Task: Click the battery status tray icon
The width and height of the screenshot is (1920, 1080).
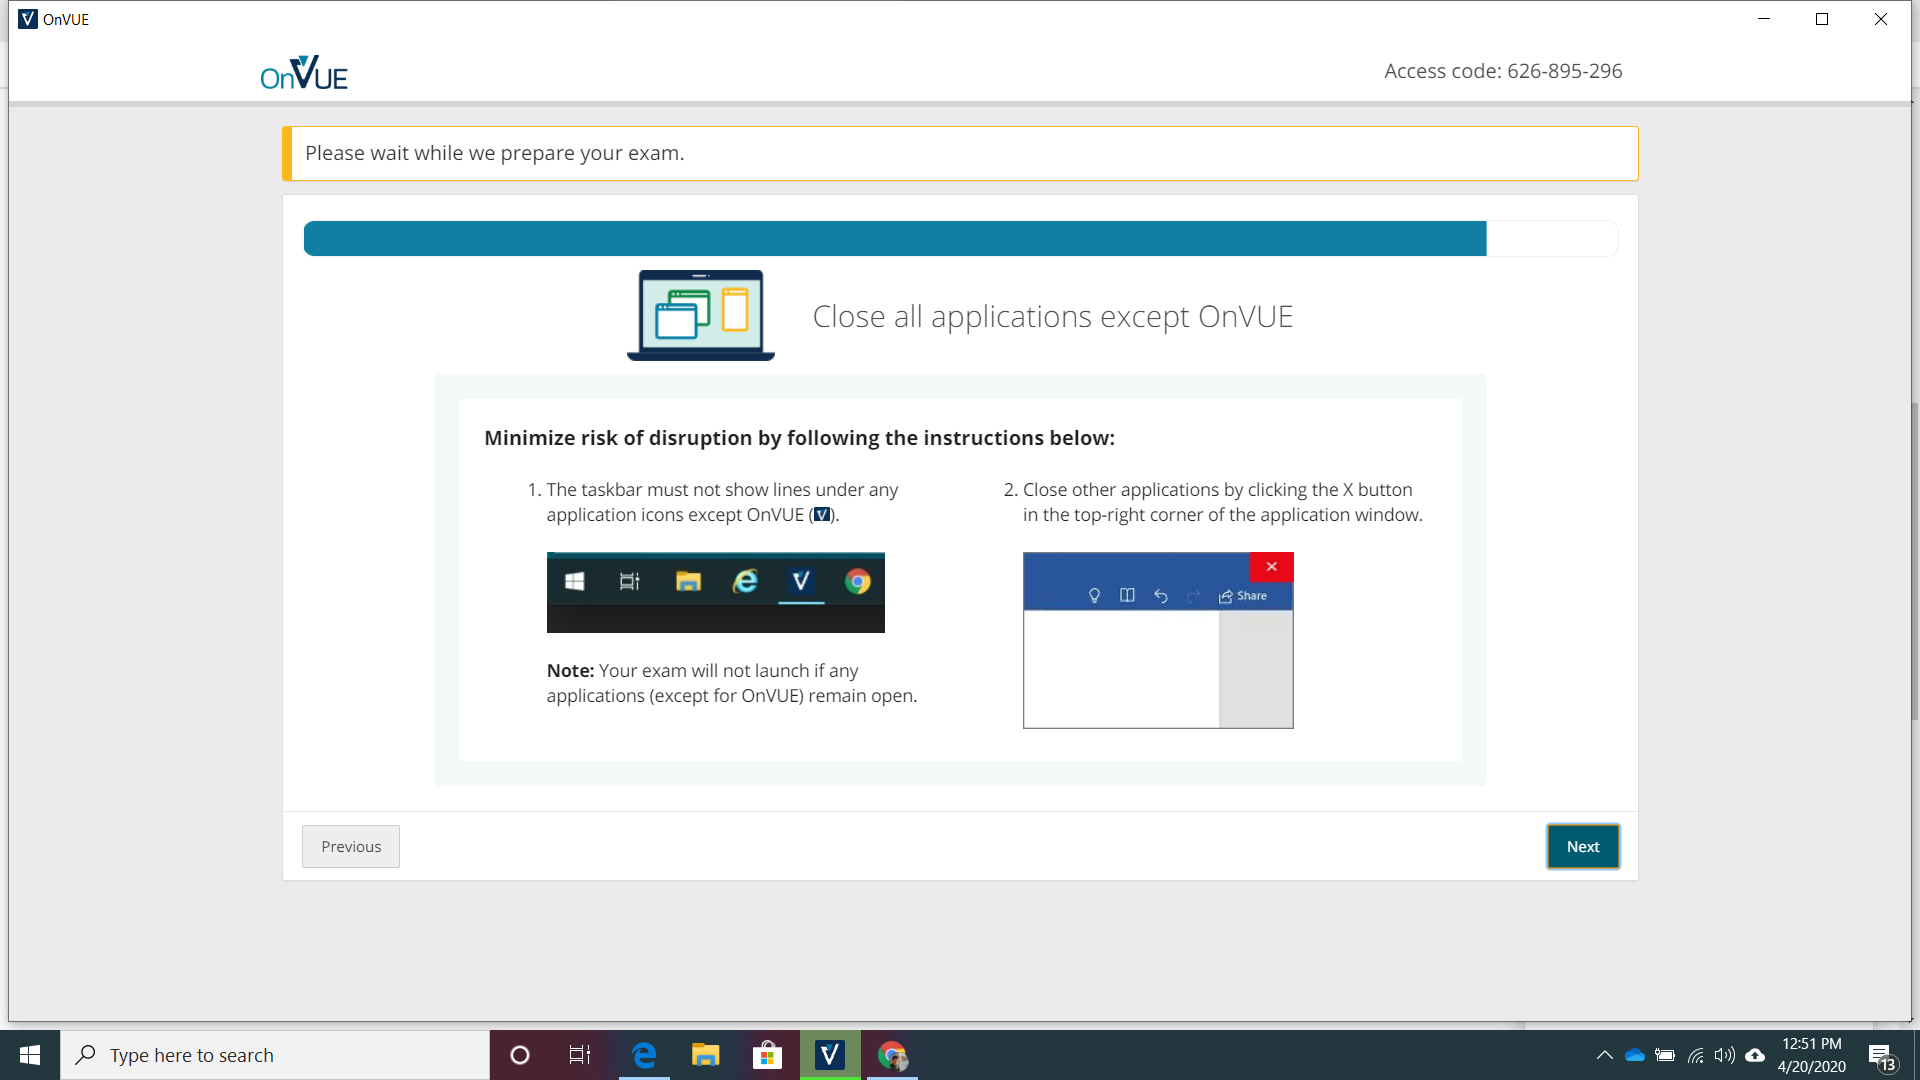Action: [x=1665, y=1055]
